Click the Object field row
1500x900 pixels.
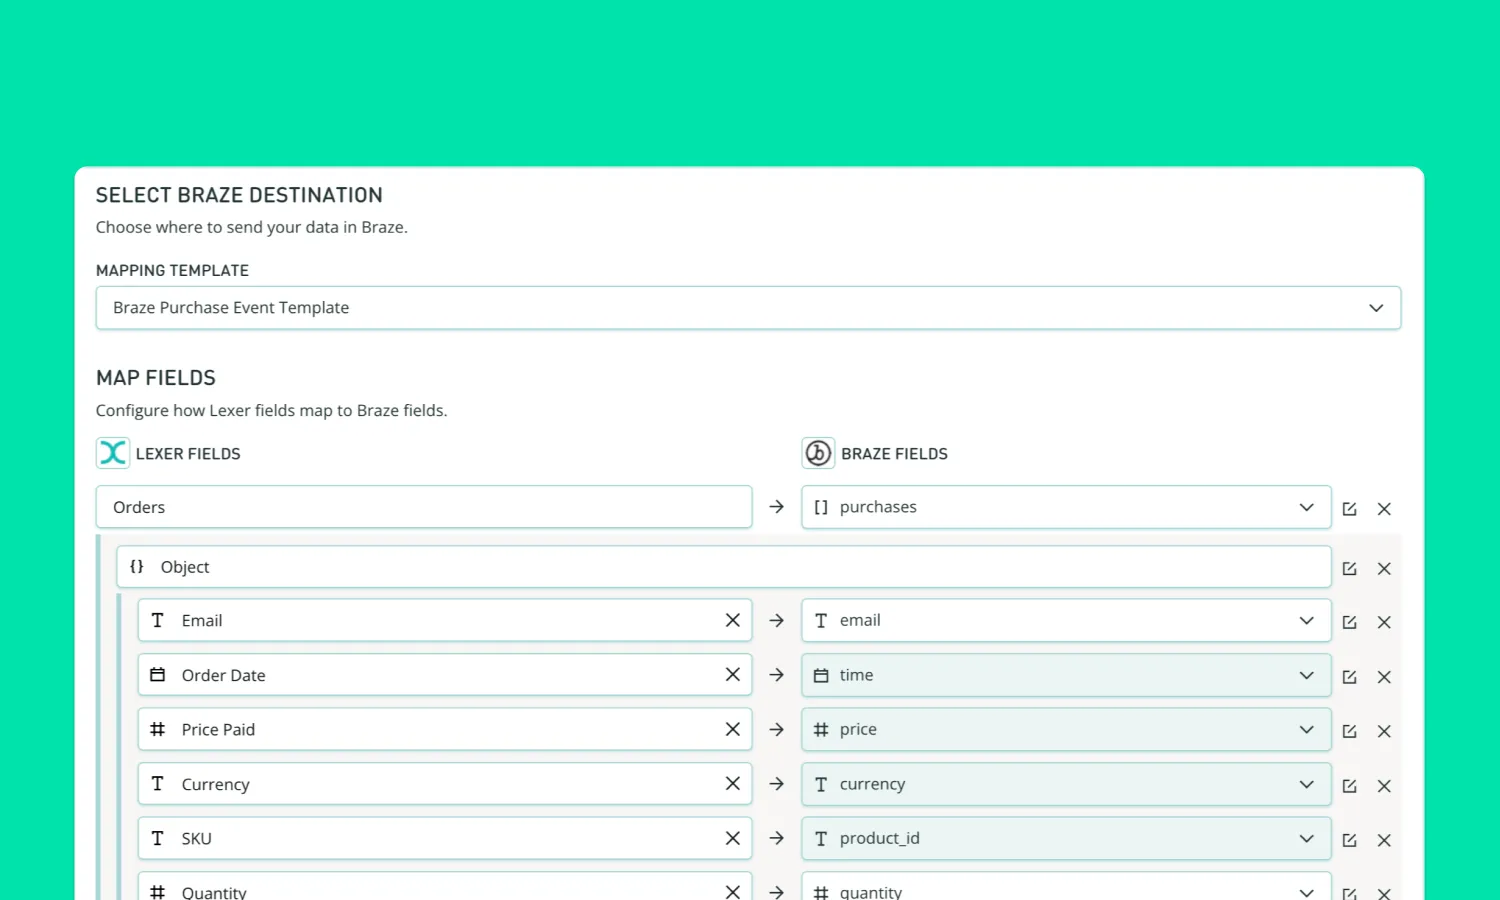point(724,567)
